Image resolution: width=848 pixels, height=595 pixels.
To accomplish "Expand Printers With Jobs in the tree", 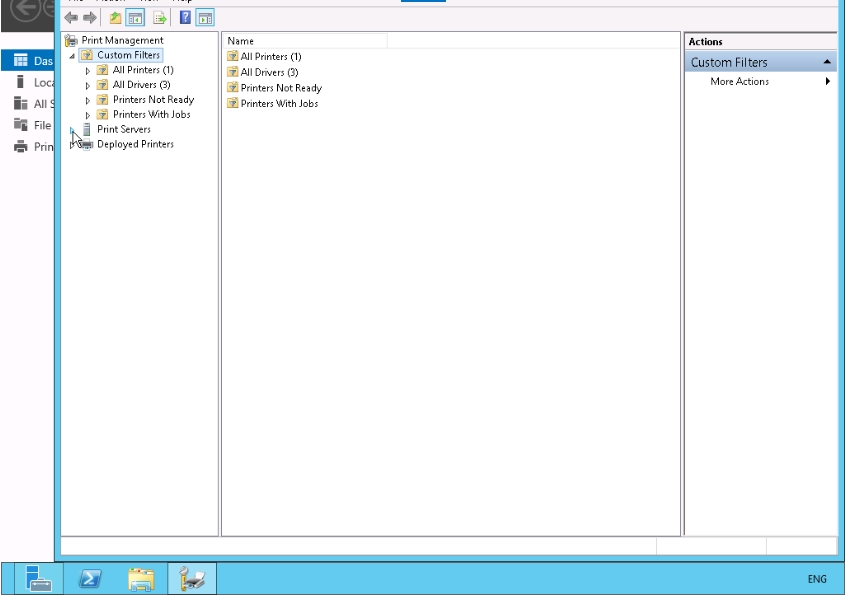I will pos(88,115).
